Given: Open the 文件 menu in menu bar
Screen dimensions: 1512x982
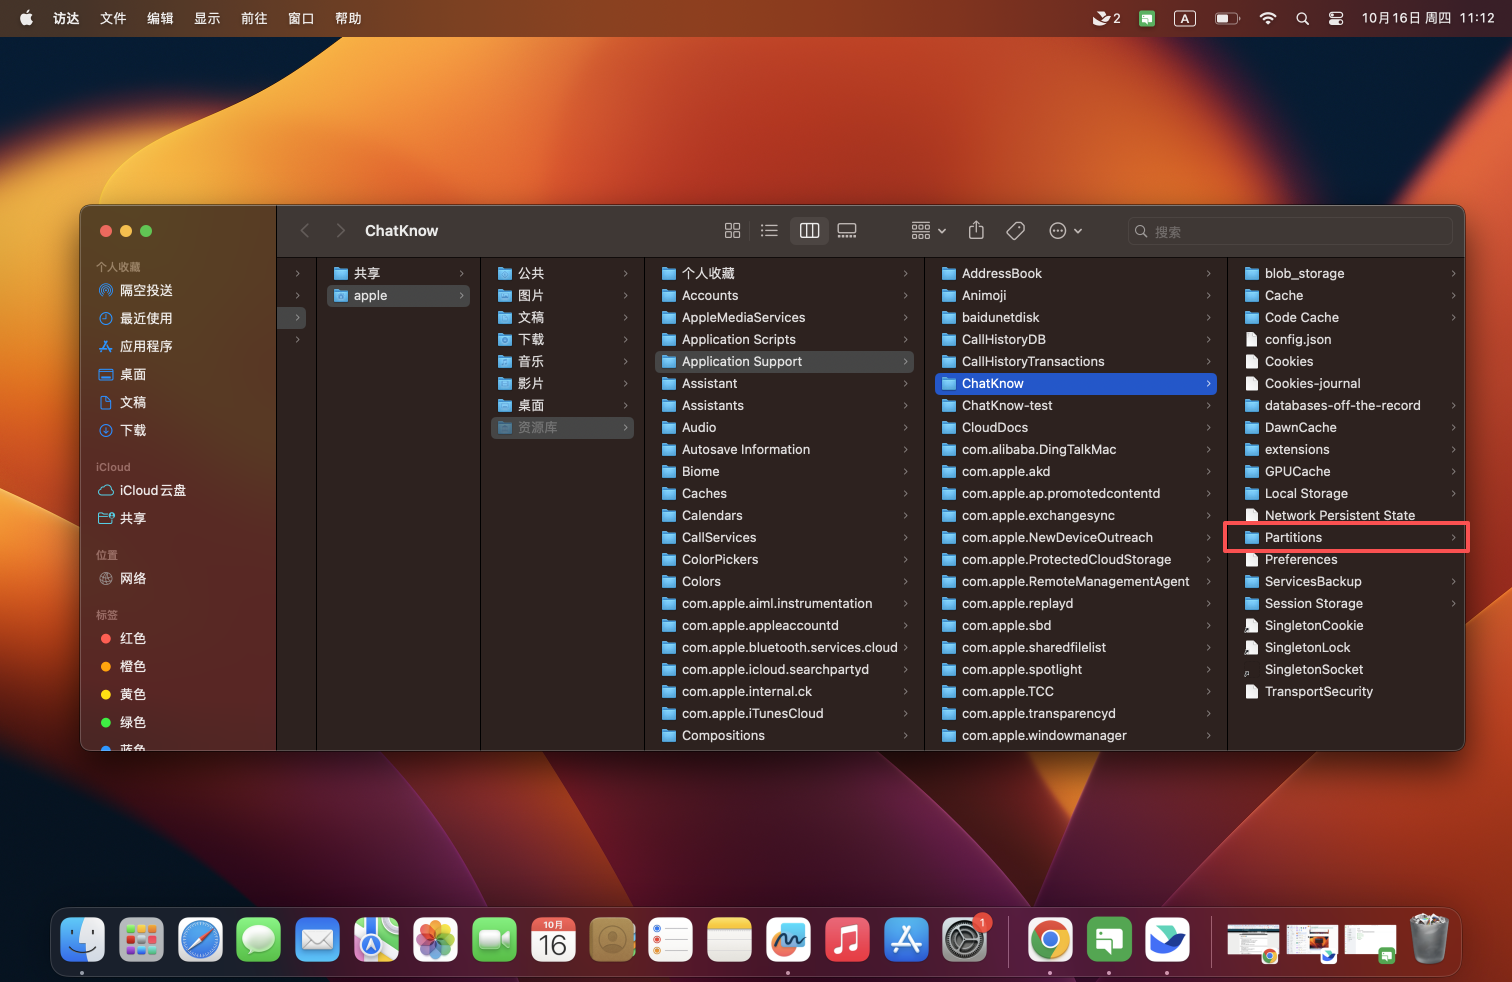Looking at the screenshot, I should [113, 18].
